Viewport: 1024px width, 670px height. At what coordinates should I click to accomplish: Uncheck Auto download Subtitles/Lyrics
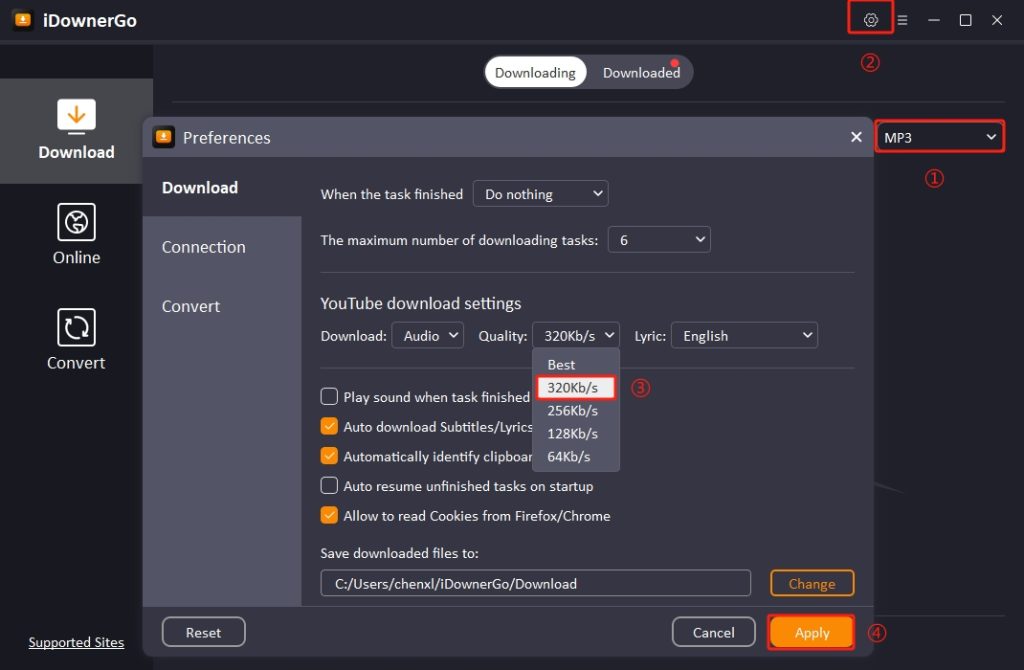point(329,426)
